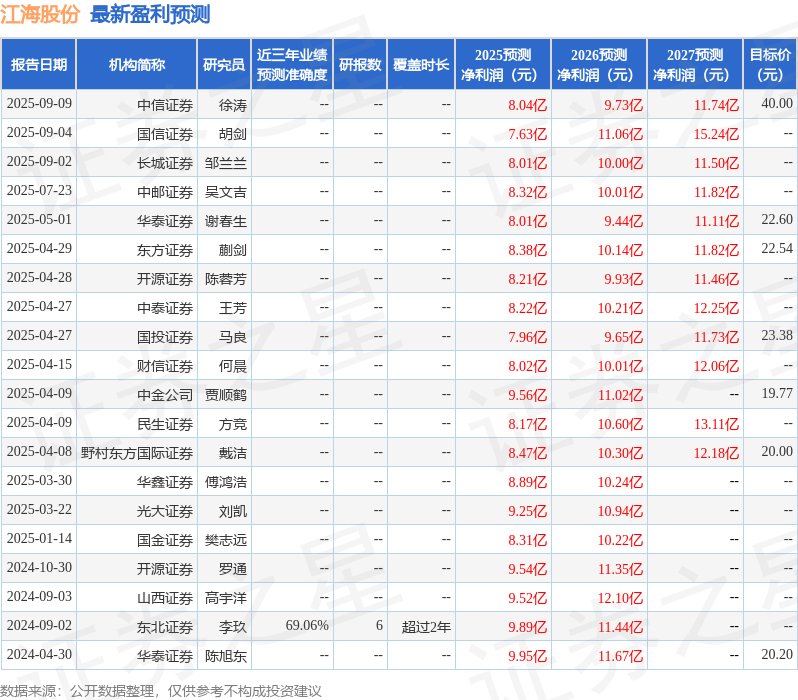The width and height of the screenshot is (798, 700).
Task: Click the 2026预测净利润 header
Action: [599, 65]
